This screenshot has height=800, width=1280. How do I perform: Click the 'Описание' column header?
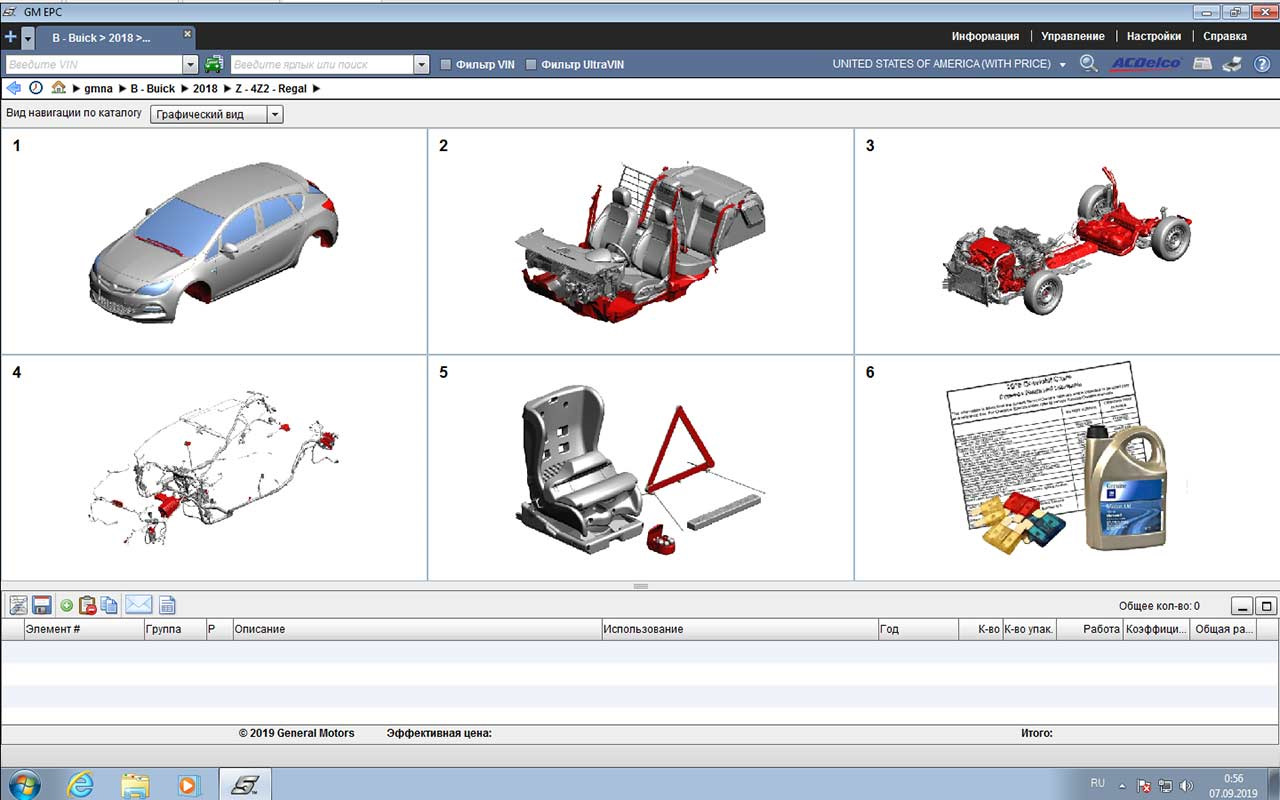click(417, 629)
